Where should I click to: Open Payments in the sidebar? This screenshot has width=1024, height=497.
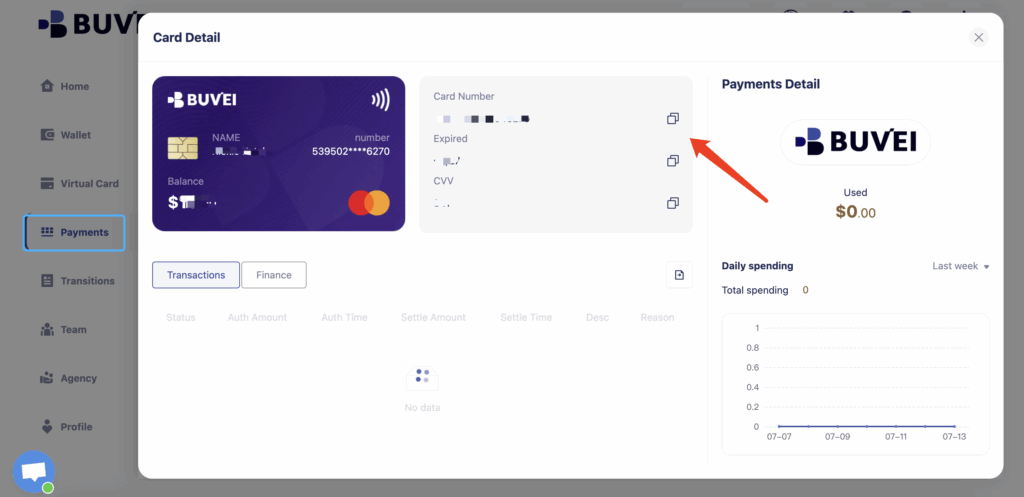(74, 232)
